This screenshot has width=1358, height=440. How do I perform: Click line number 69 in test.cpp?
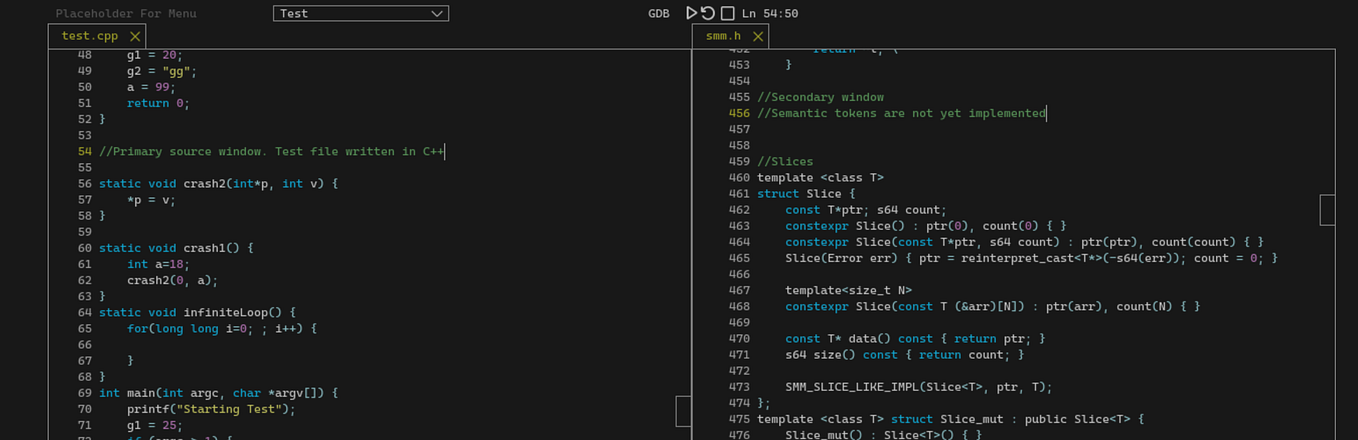tap(84, 393)
